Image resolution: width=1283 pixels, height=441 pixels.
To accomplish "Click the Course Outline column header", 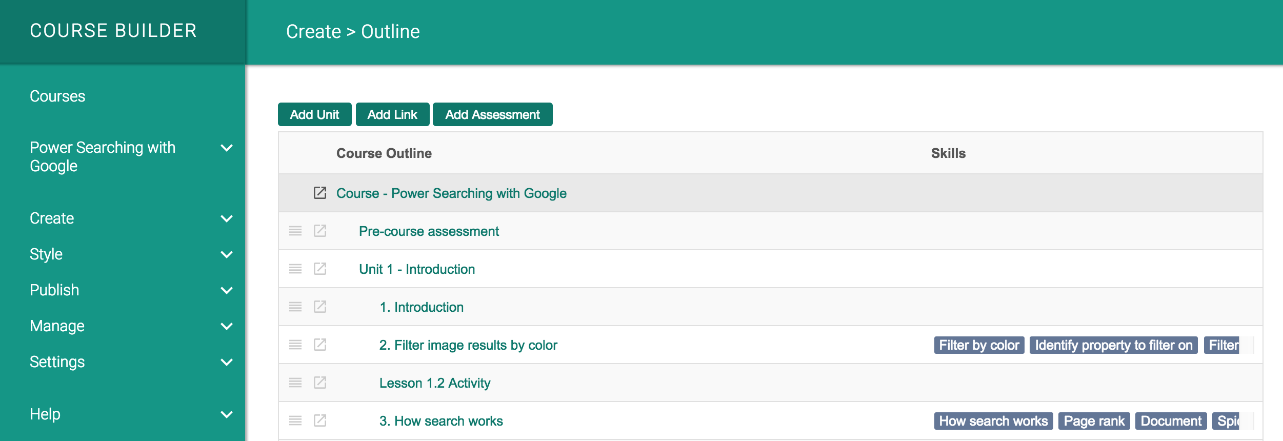I will [384, 153].
